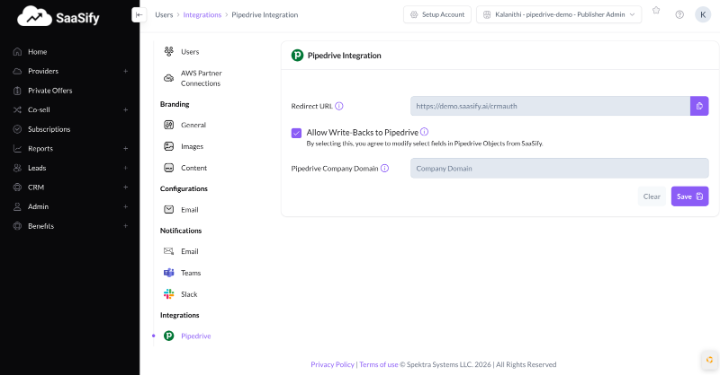
Task: Open General branding settings
Action: (193, 125)
